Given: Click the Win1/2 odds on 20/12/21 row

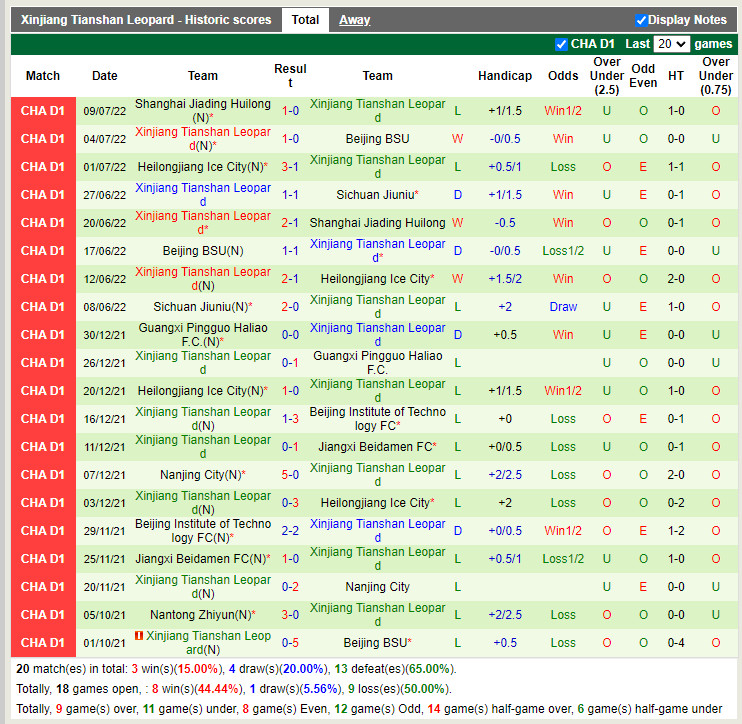Looking at the screenshot, I should (x=563, y=391).
